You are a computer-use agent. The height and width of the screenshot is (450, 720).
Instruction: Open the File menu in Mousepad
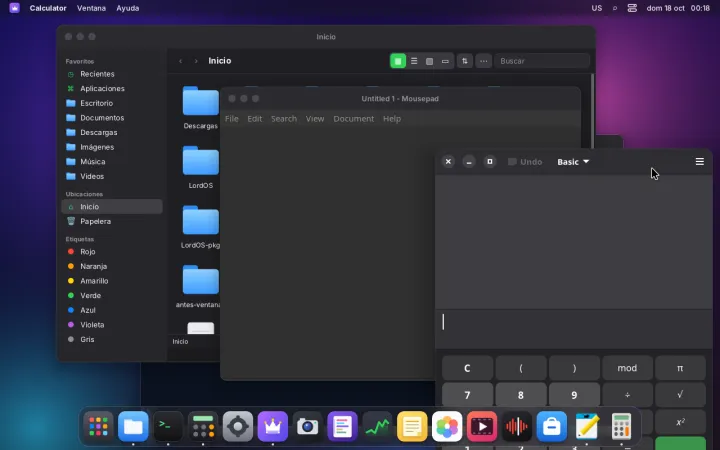coord(231,118)
